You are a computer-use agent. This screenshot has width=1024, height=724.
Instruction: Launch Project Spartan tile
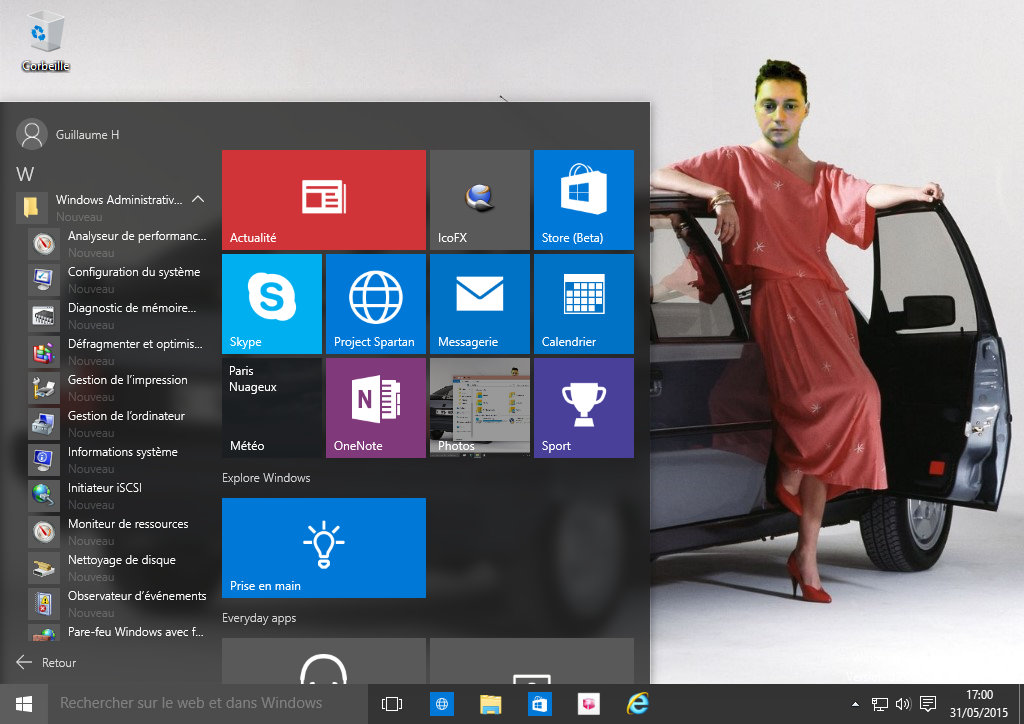tap(376, 304)
